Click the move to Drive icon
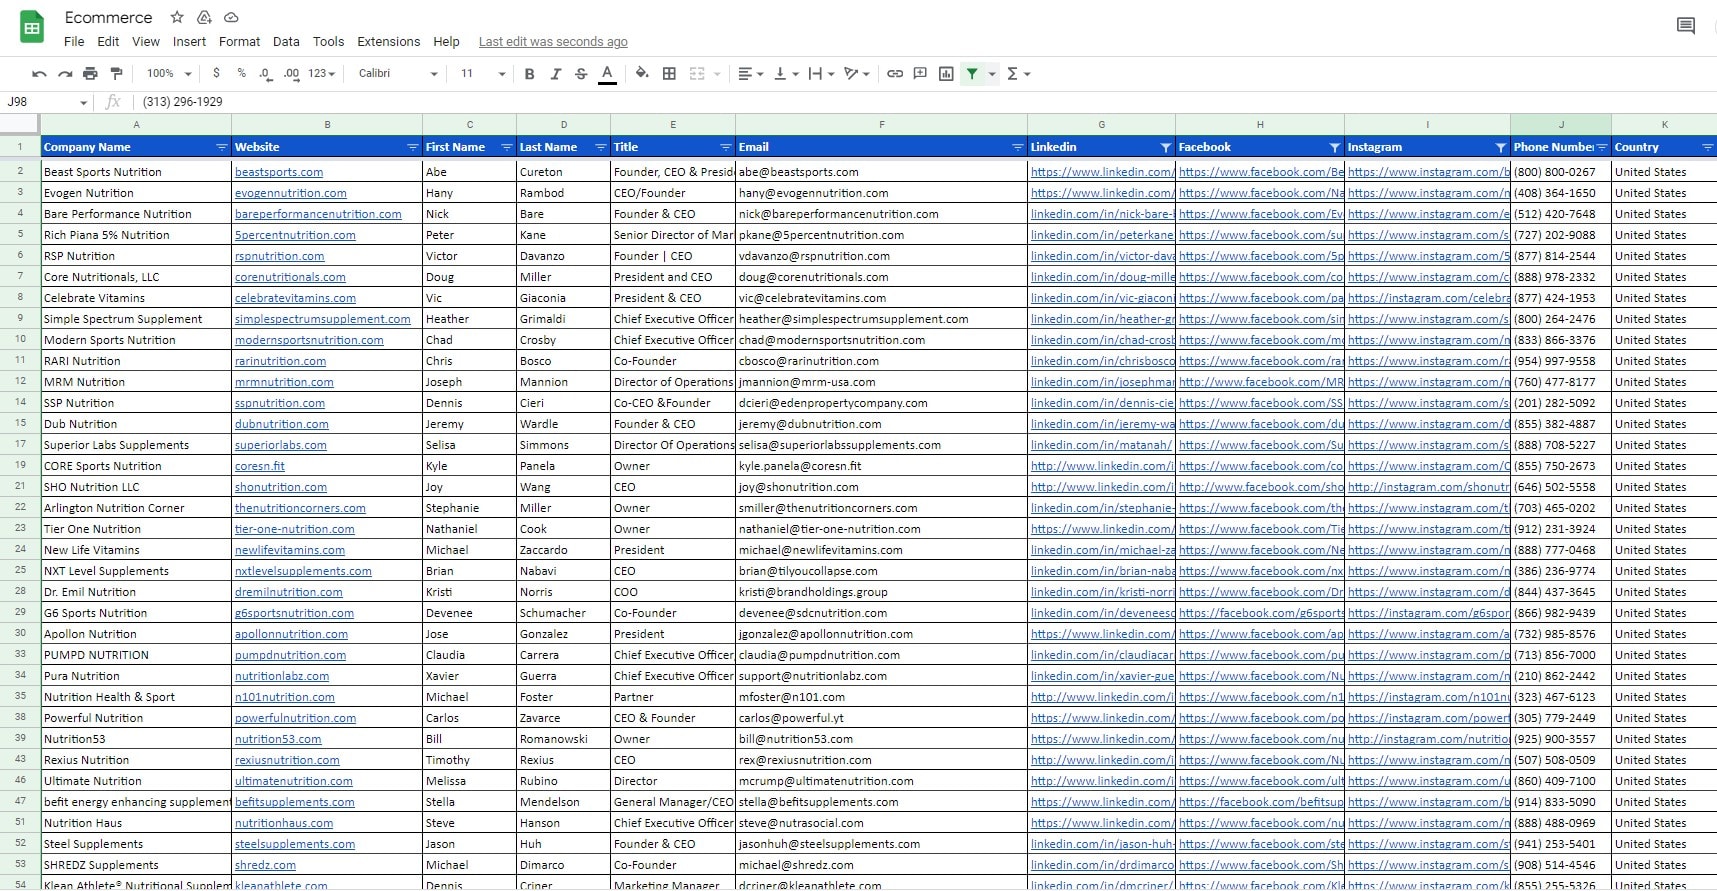The image size is (1717, 891). point(204,17)
